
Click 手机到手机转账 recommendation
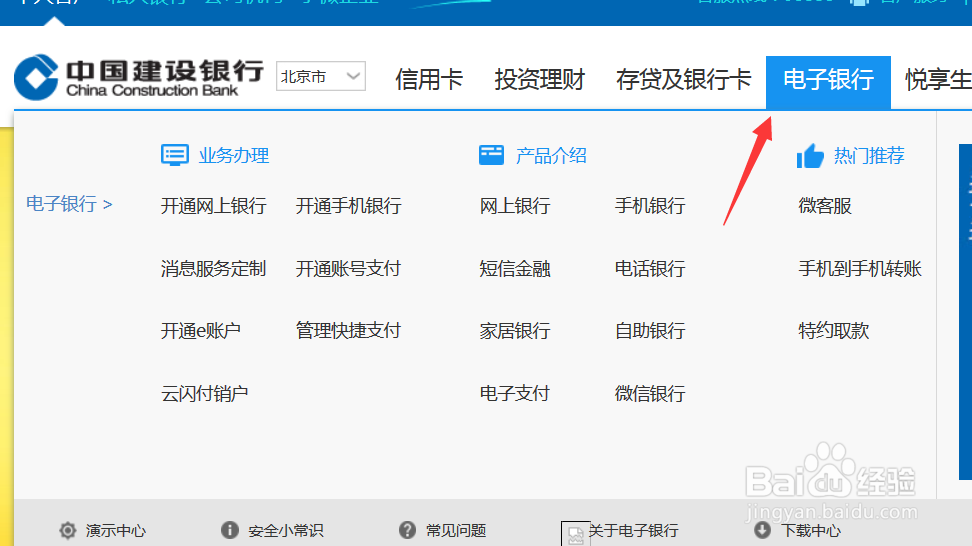[860, 268]
